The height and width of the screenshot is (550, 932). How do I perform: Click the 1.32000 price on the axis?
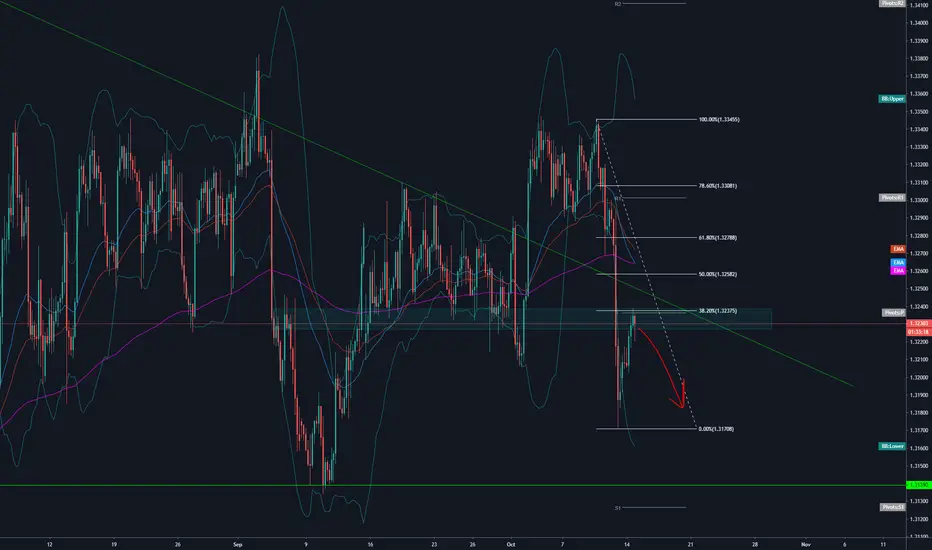919,378
